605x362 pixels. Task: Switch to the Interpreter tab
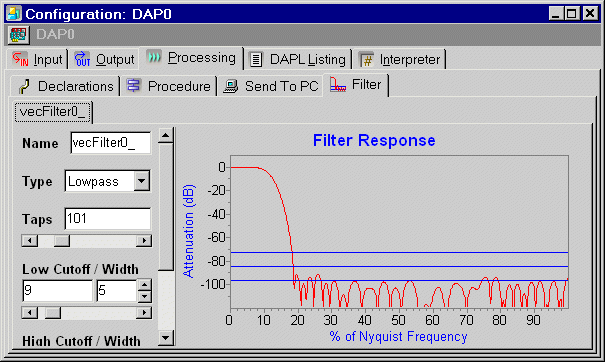(x=400, y=59)
